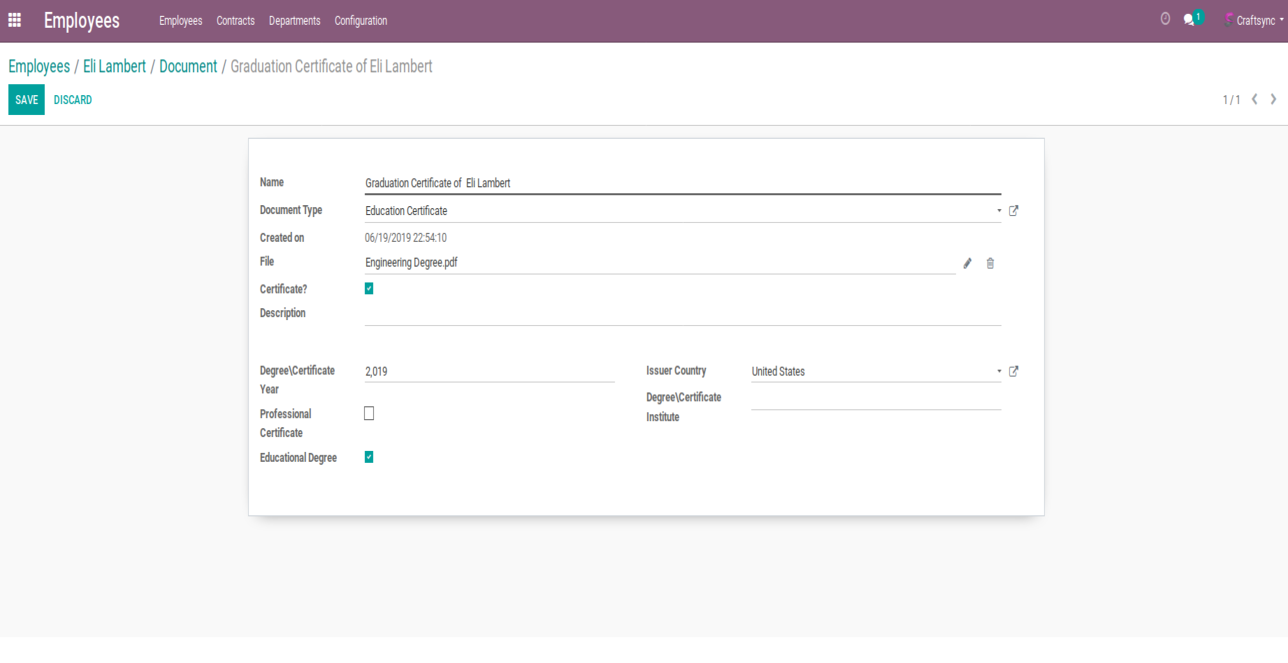Click the pencil icon to edit file

tap(967, 264)
